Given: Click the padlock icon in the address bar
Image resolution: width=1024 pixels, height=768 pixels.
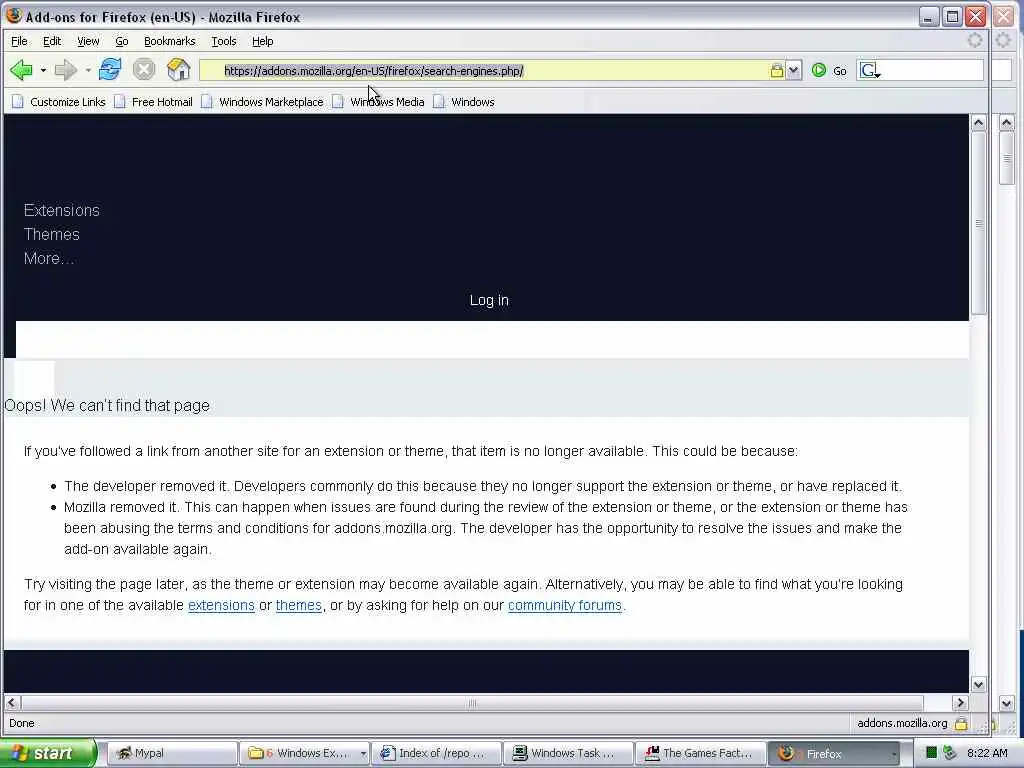Looking at the screenshot, I should [776, 71].
